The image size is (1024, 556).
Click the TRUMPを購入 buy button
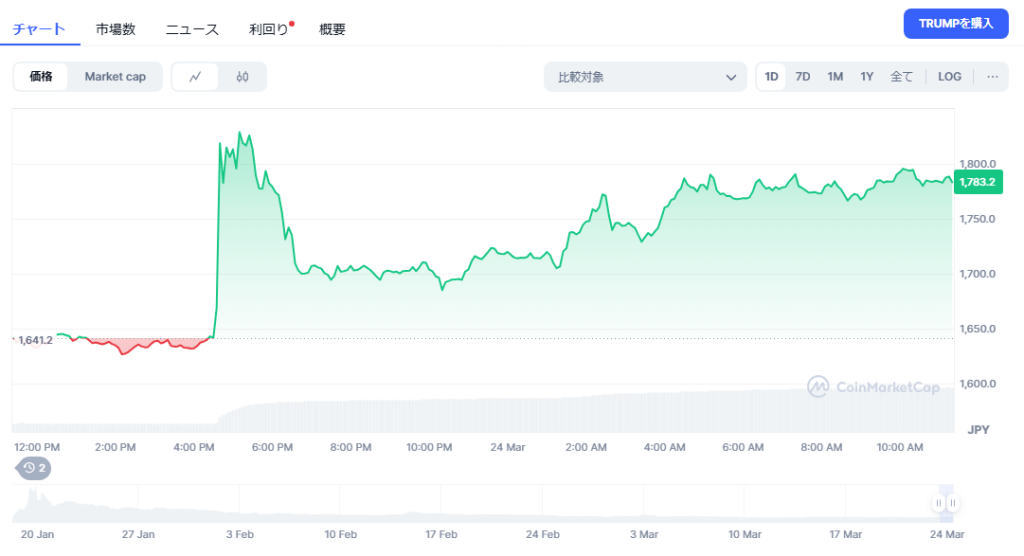955,24
